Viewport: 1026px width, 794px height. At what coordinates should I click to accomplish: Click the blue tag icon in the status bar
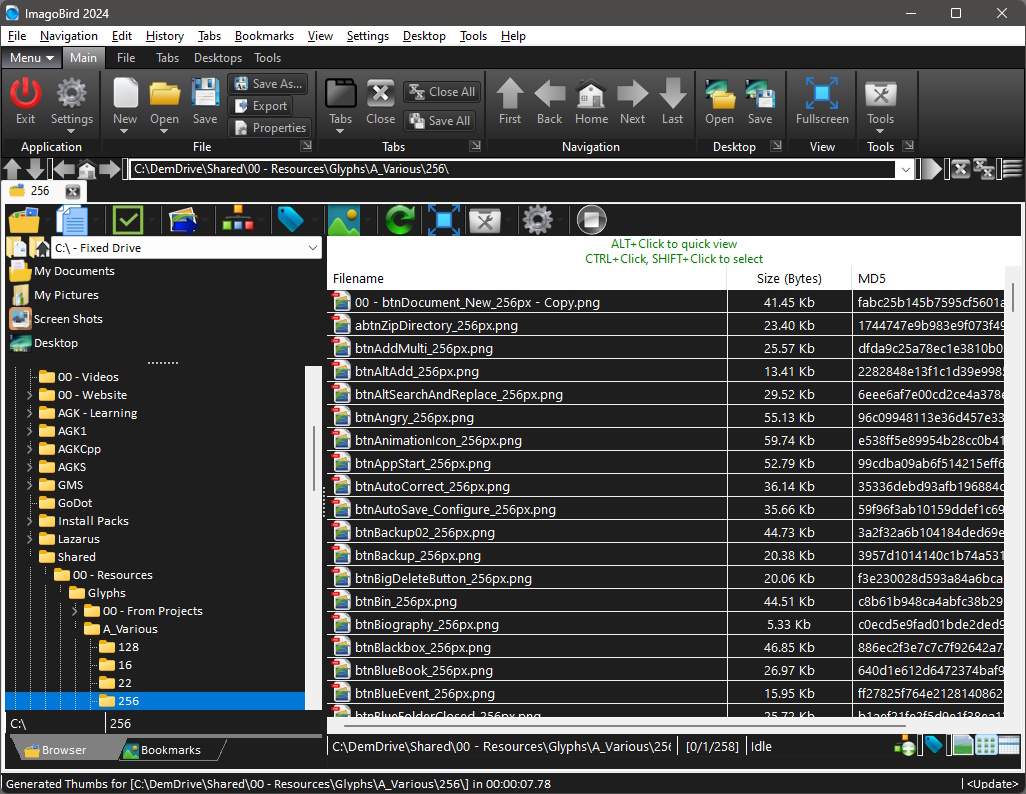pos(934,745)
